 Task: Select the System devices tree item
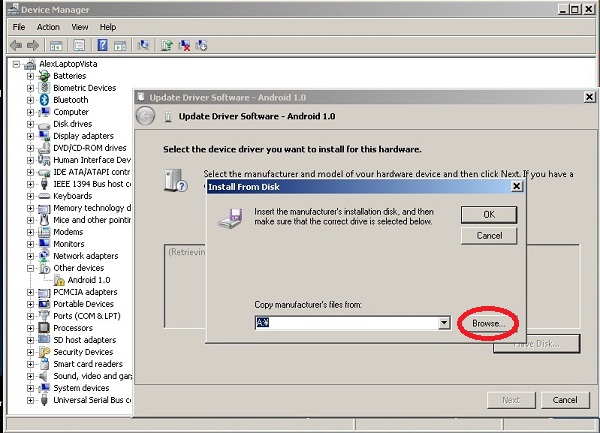[81, 388]
